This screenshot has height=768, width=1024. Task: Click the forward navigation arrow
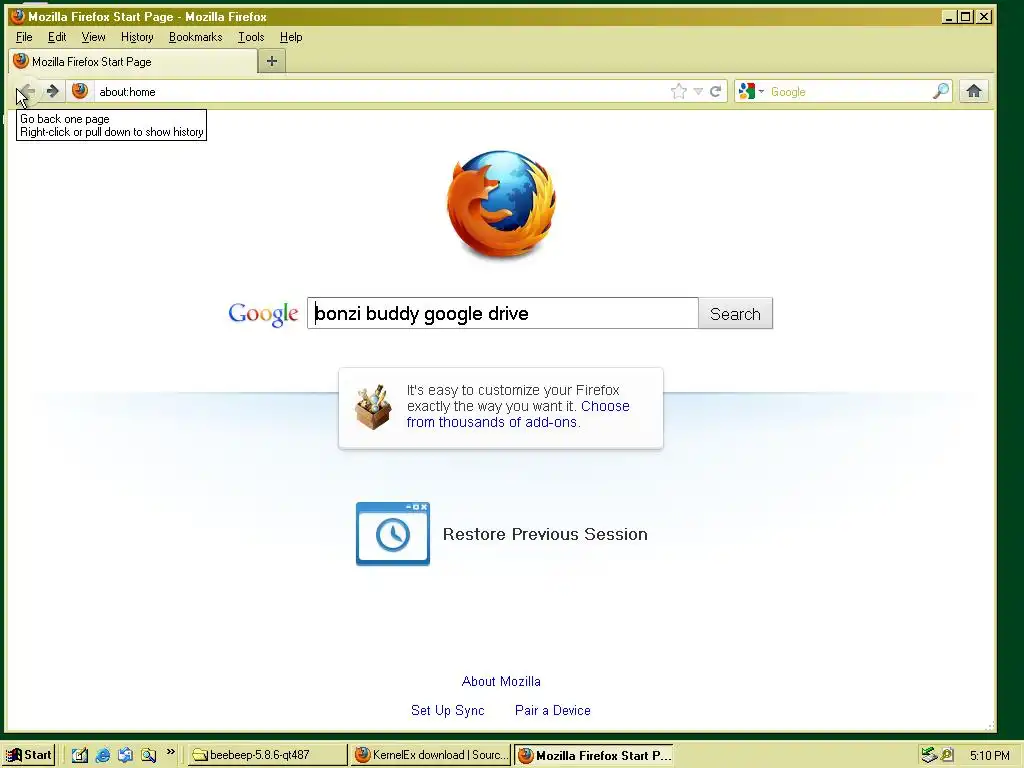(52, 91)
